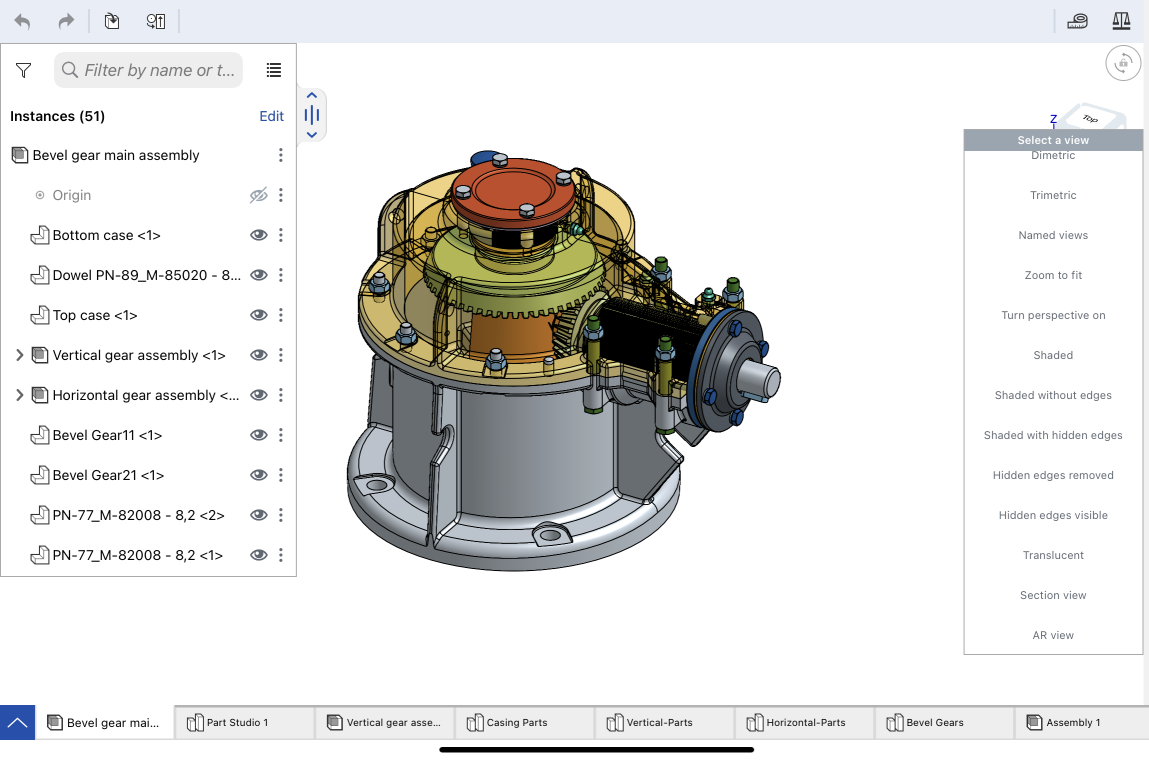Viewport: 1149px width, 760px height.
Task: Open the measure tape tool
Action: point(1077,21)
